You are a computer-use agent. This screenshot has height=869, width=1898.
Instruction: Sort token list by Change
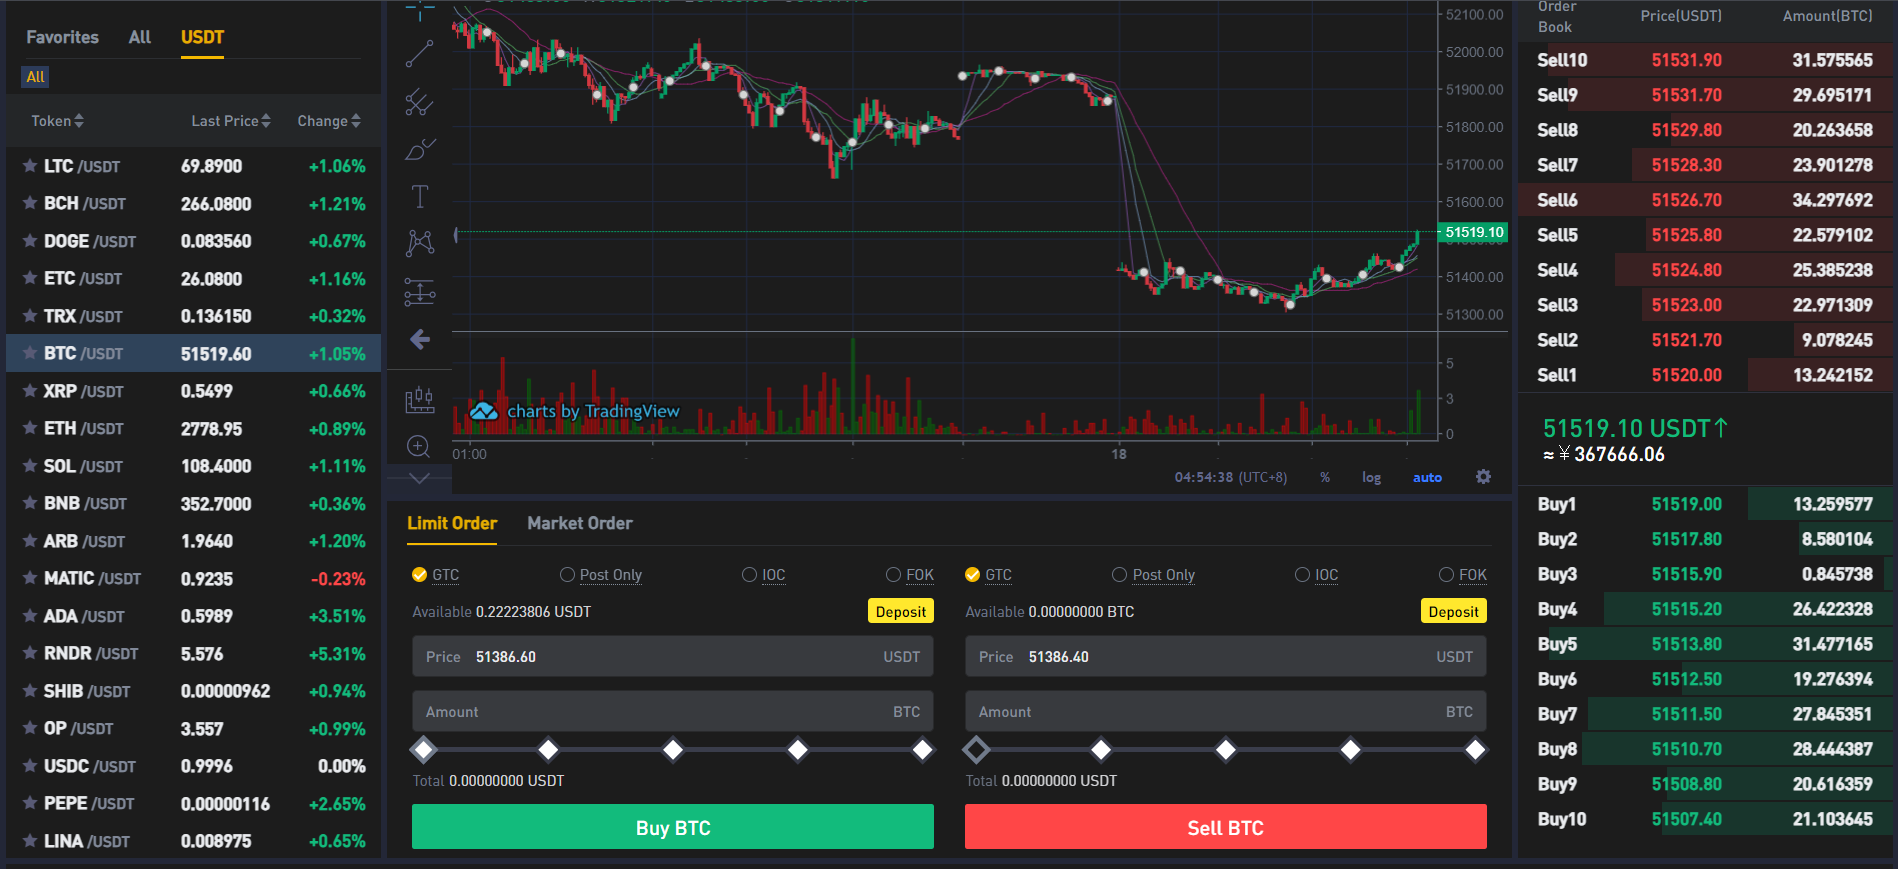tap(329, 121)
